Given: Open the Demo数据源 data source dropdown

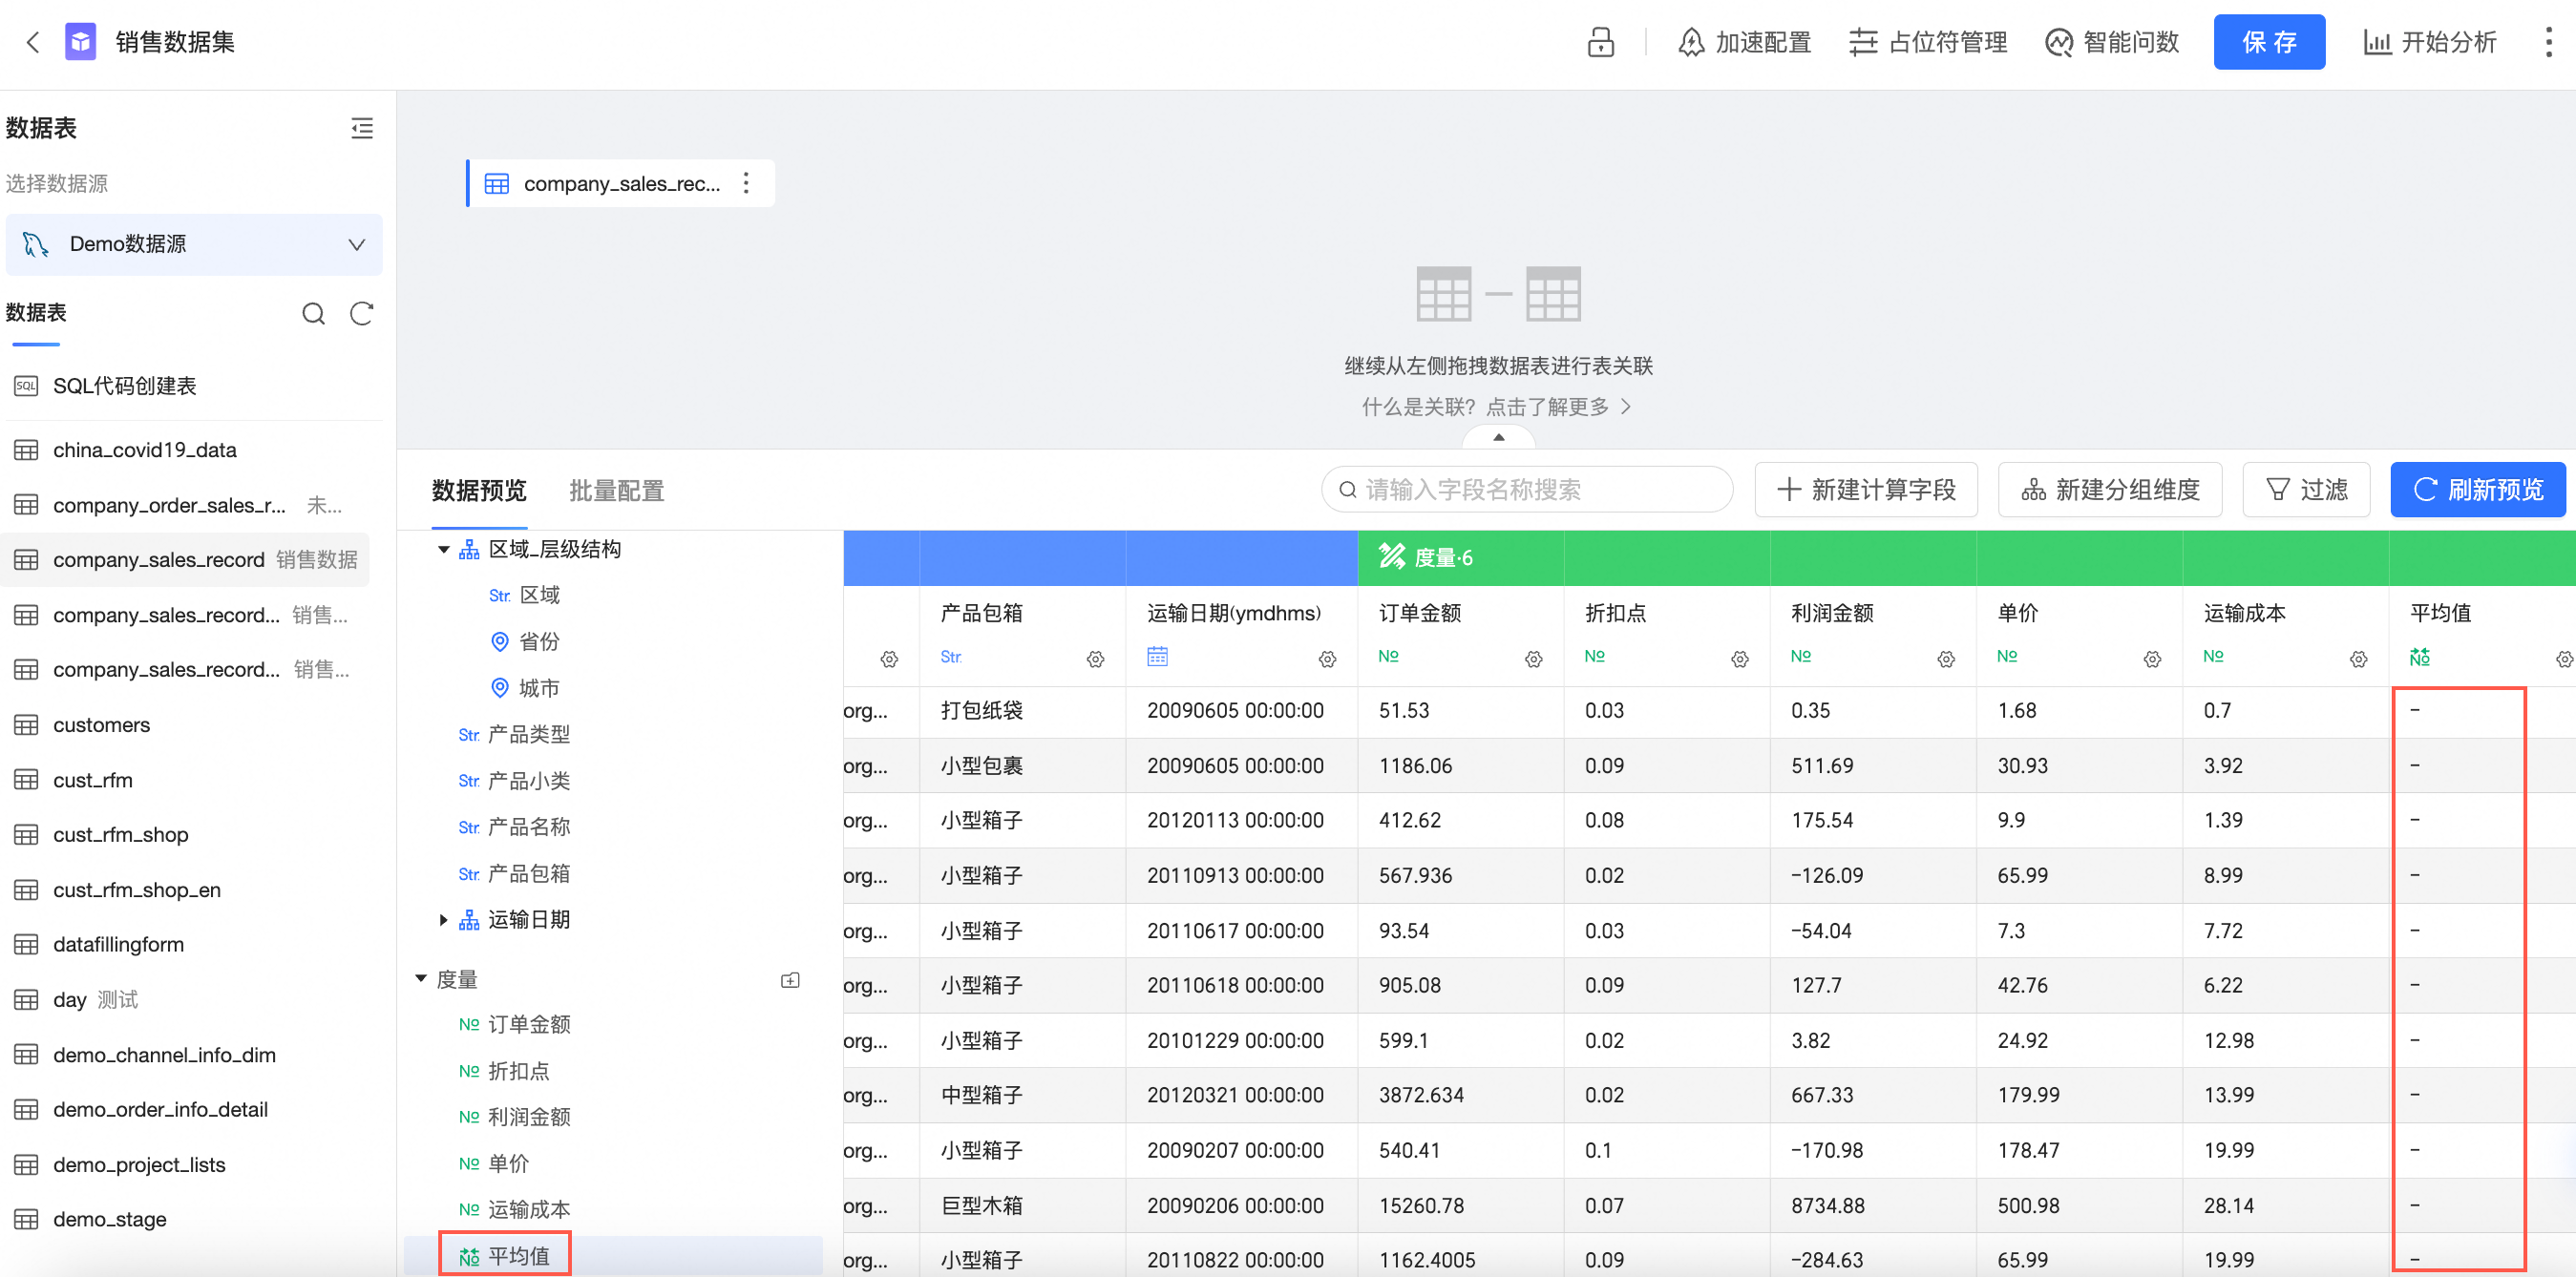Looking at the screenshot, I should click(x=194, y=244).
